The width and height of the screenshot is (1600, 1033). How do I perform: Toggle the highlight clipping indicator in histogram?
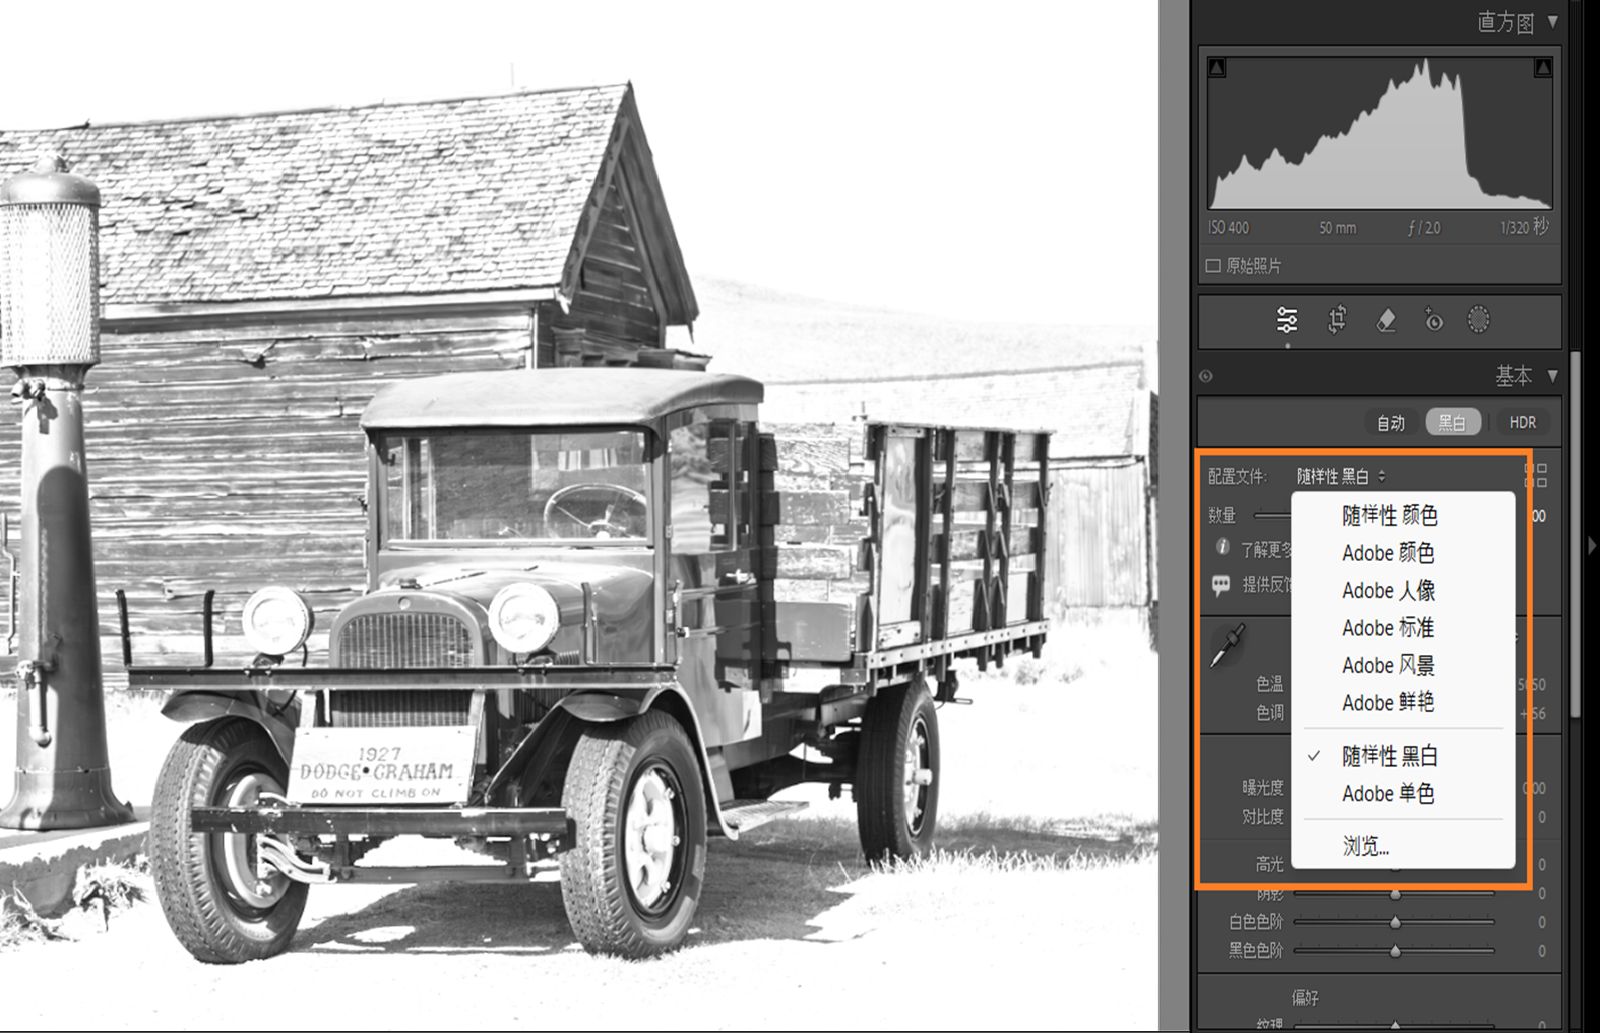pyautogui.click(x=1543, y=67)
